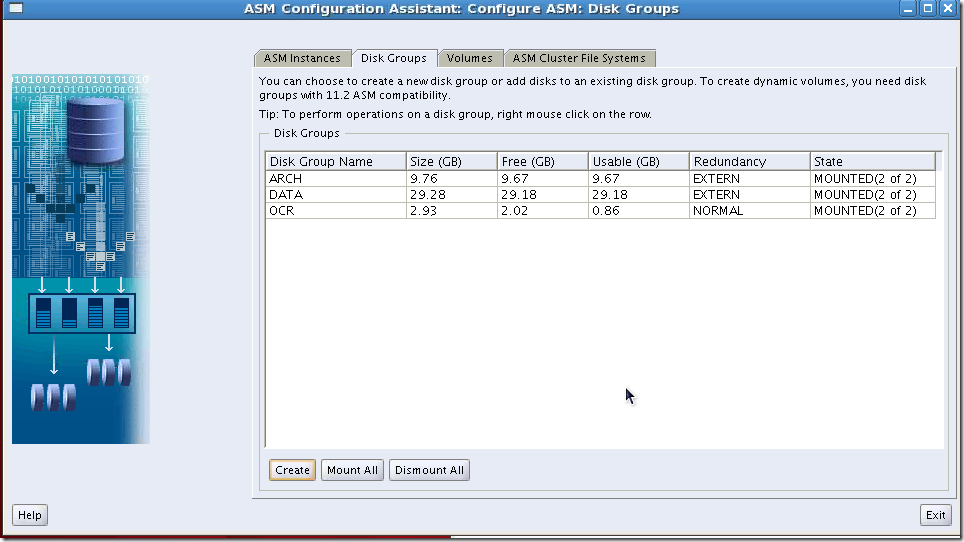Open the Volumes tab

coord(470,58)
